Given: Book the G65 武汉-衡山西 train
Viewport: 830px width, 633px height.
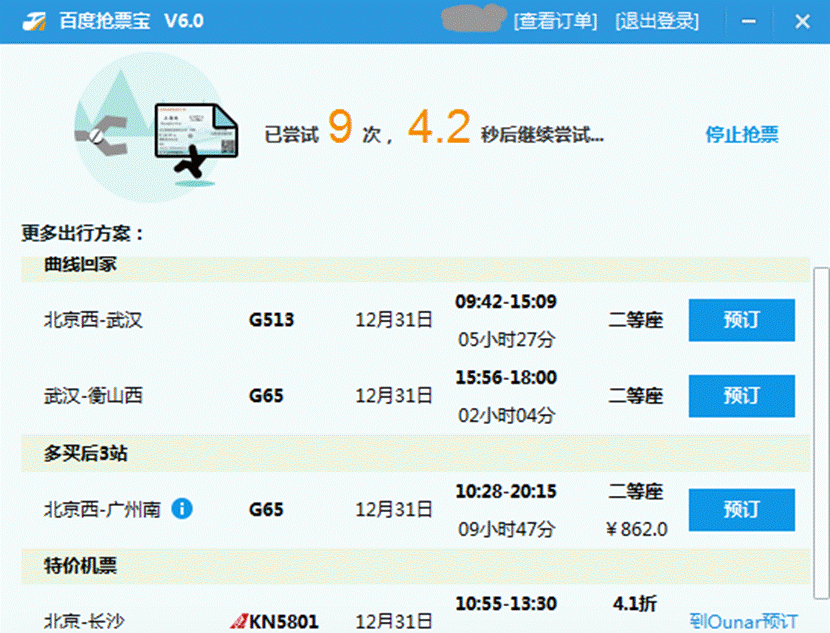Looking at the screenshot, I should click(x=742, y=396).
